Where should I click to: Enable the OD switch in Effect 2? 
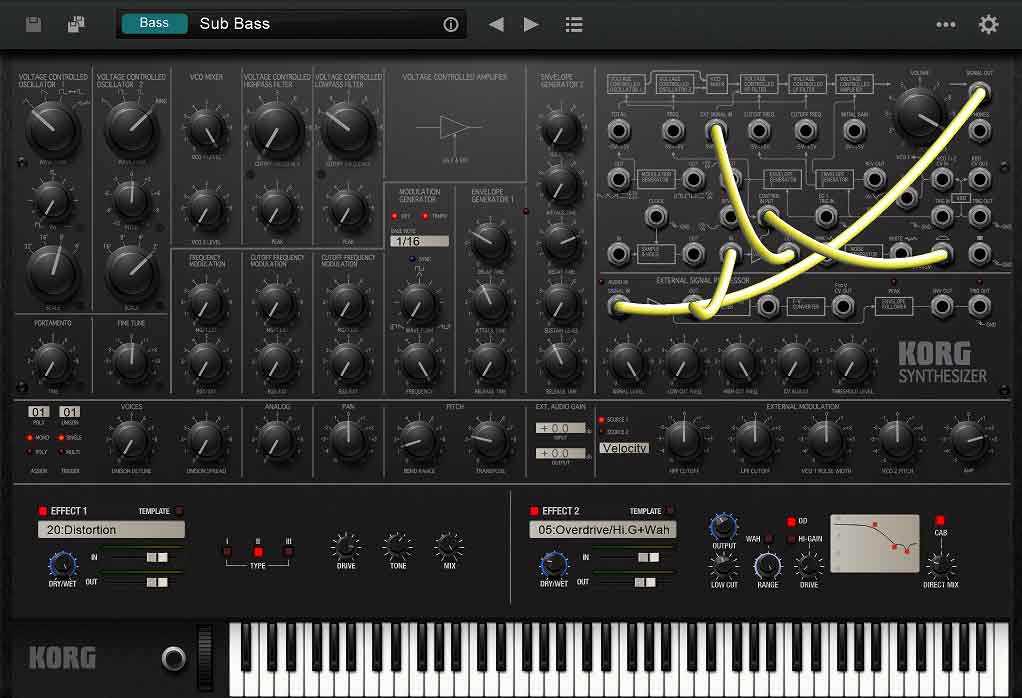791,521
